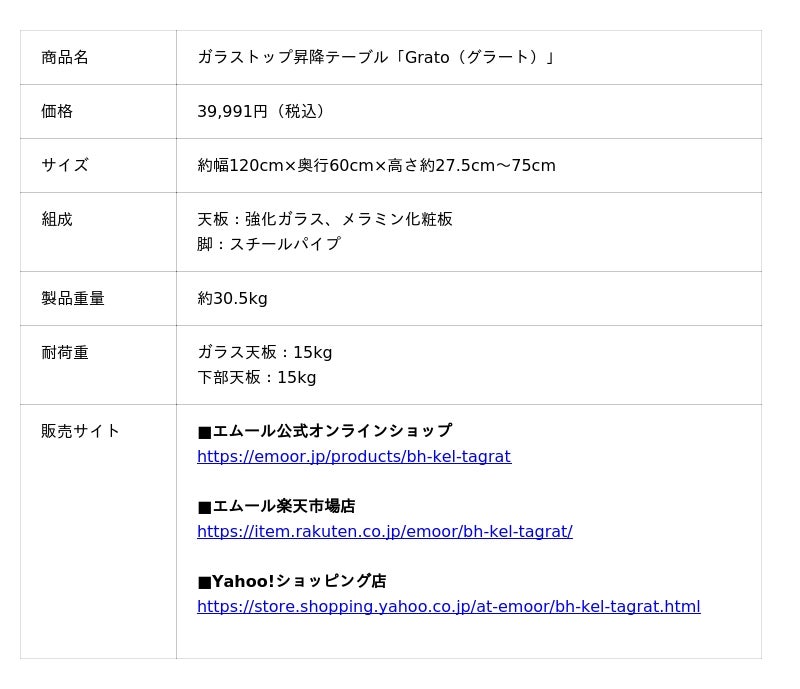Click the 組成 row label
Viewport: 800px width, 689px height.
coord(57,220)
